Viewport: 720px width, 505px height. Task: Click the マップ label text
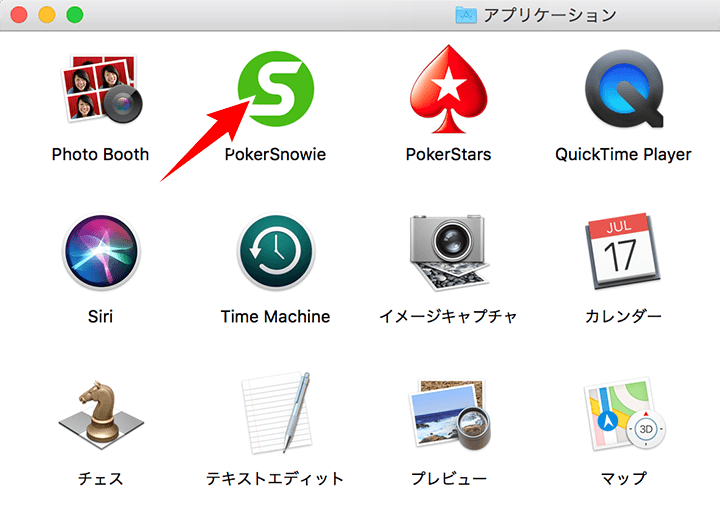[624, 479]
